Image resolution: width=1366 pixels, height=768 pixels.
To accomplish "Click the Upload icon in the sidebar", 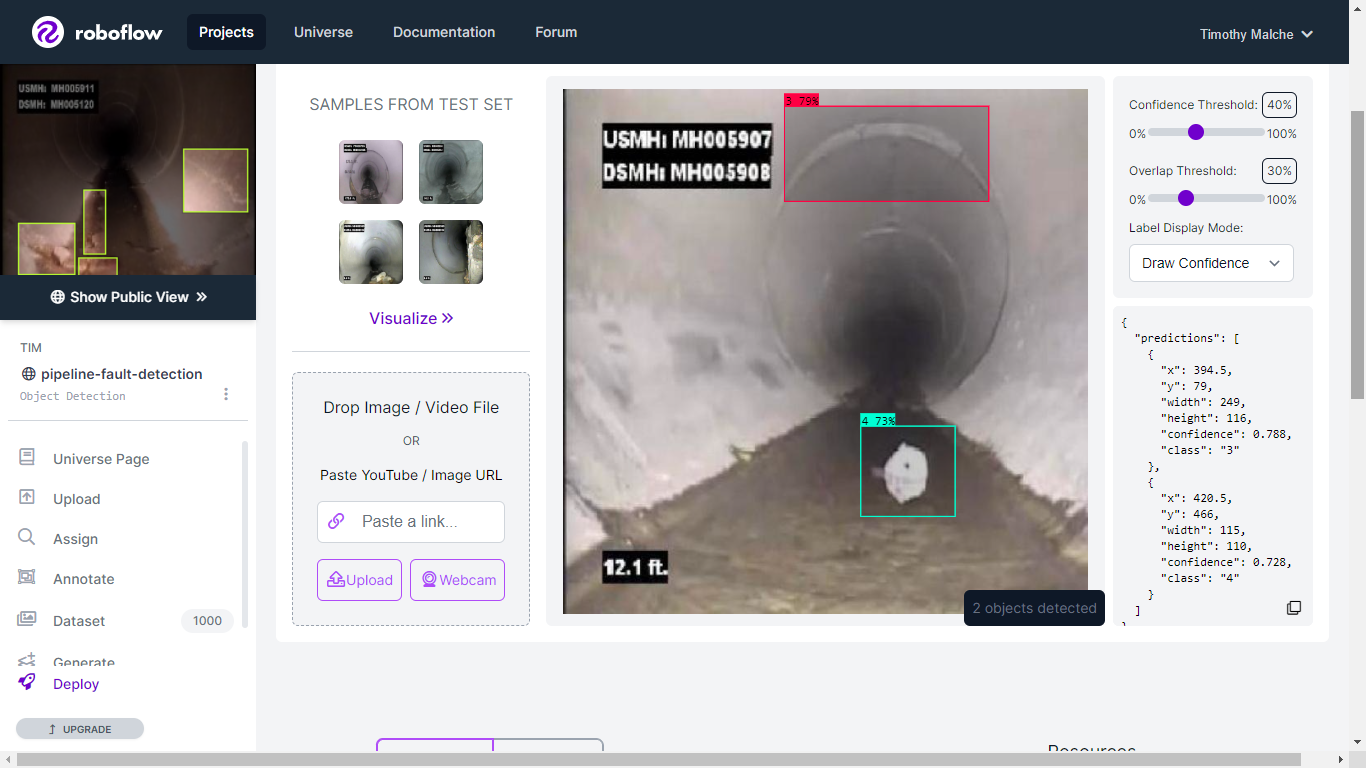I will pyautogui.click(x=27, y=497).
